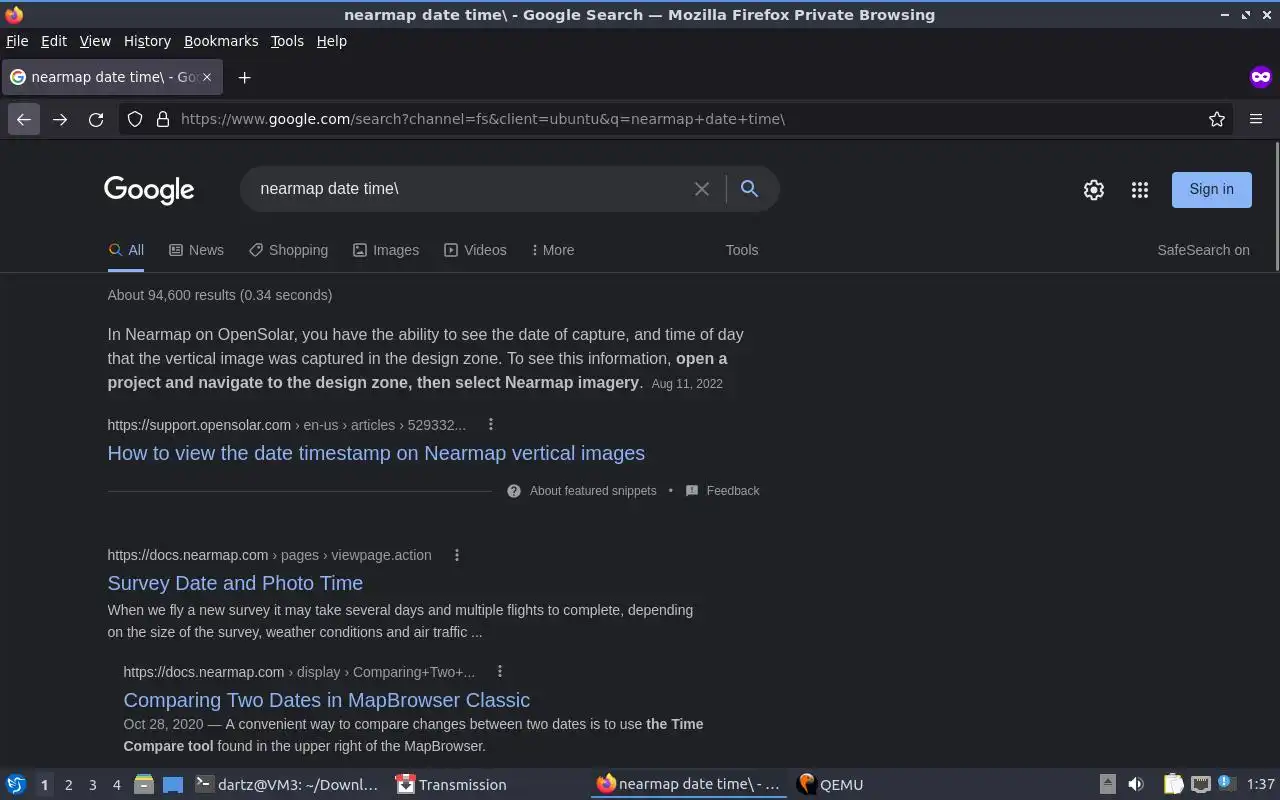Click the private browsing mask indicator

1260,77
